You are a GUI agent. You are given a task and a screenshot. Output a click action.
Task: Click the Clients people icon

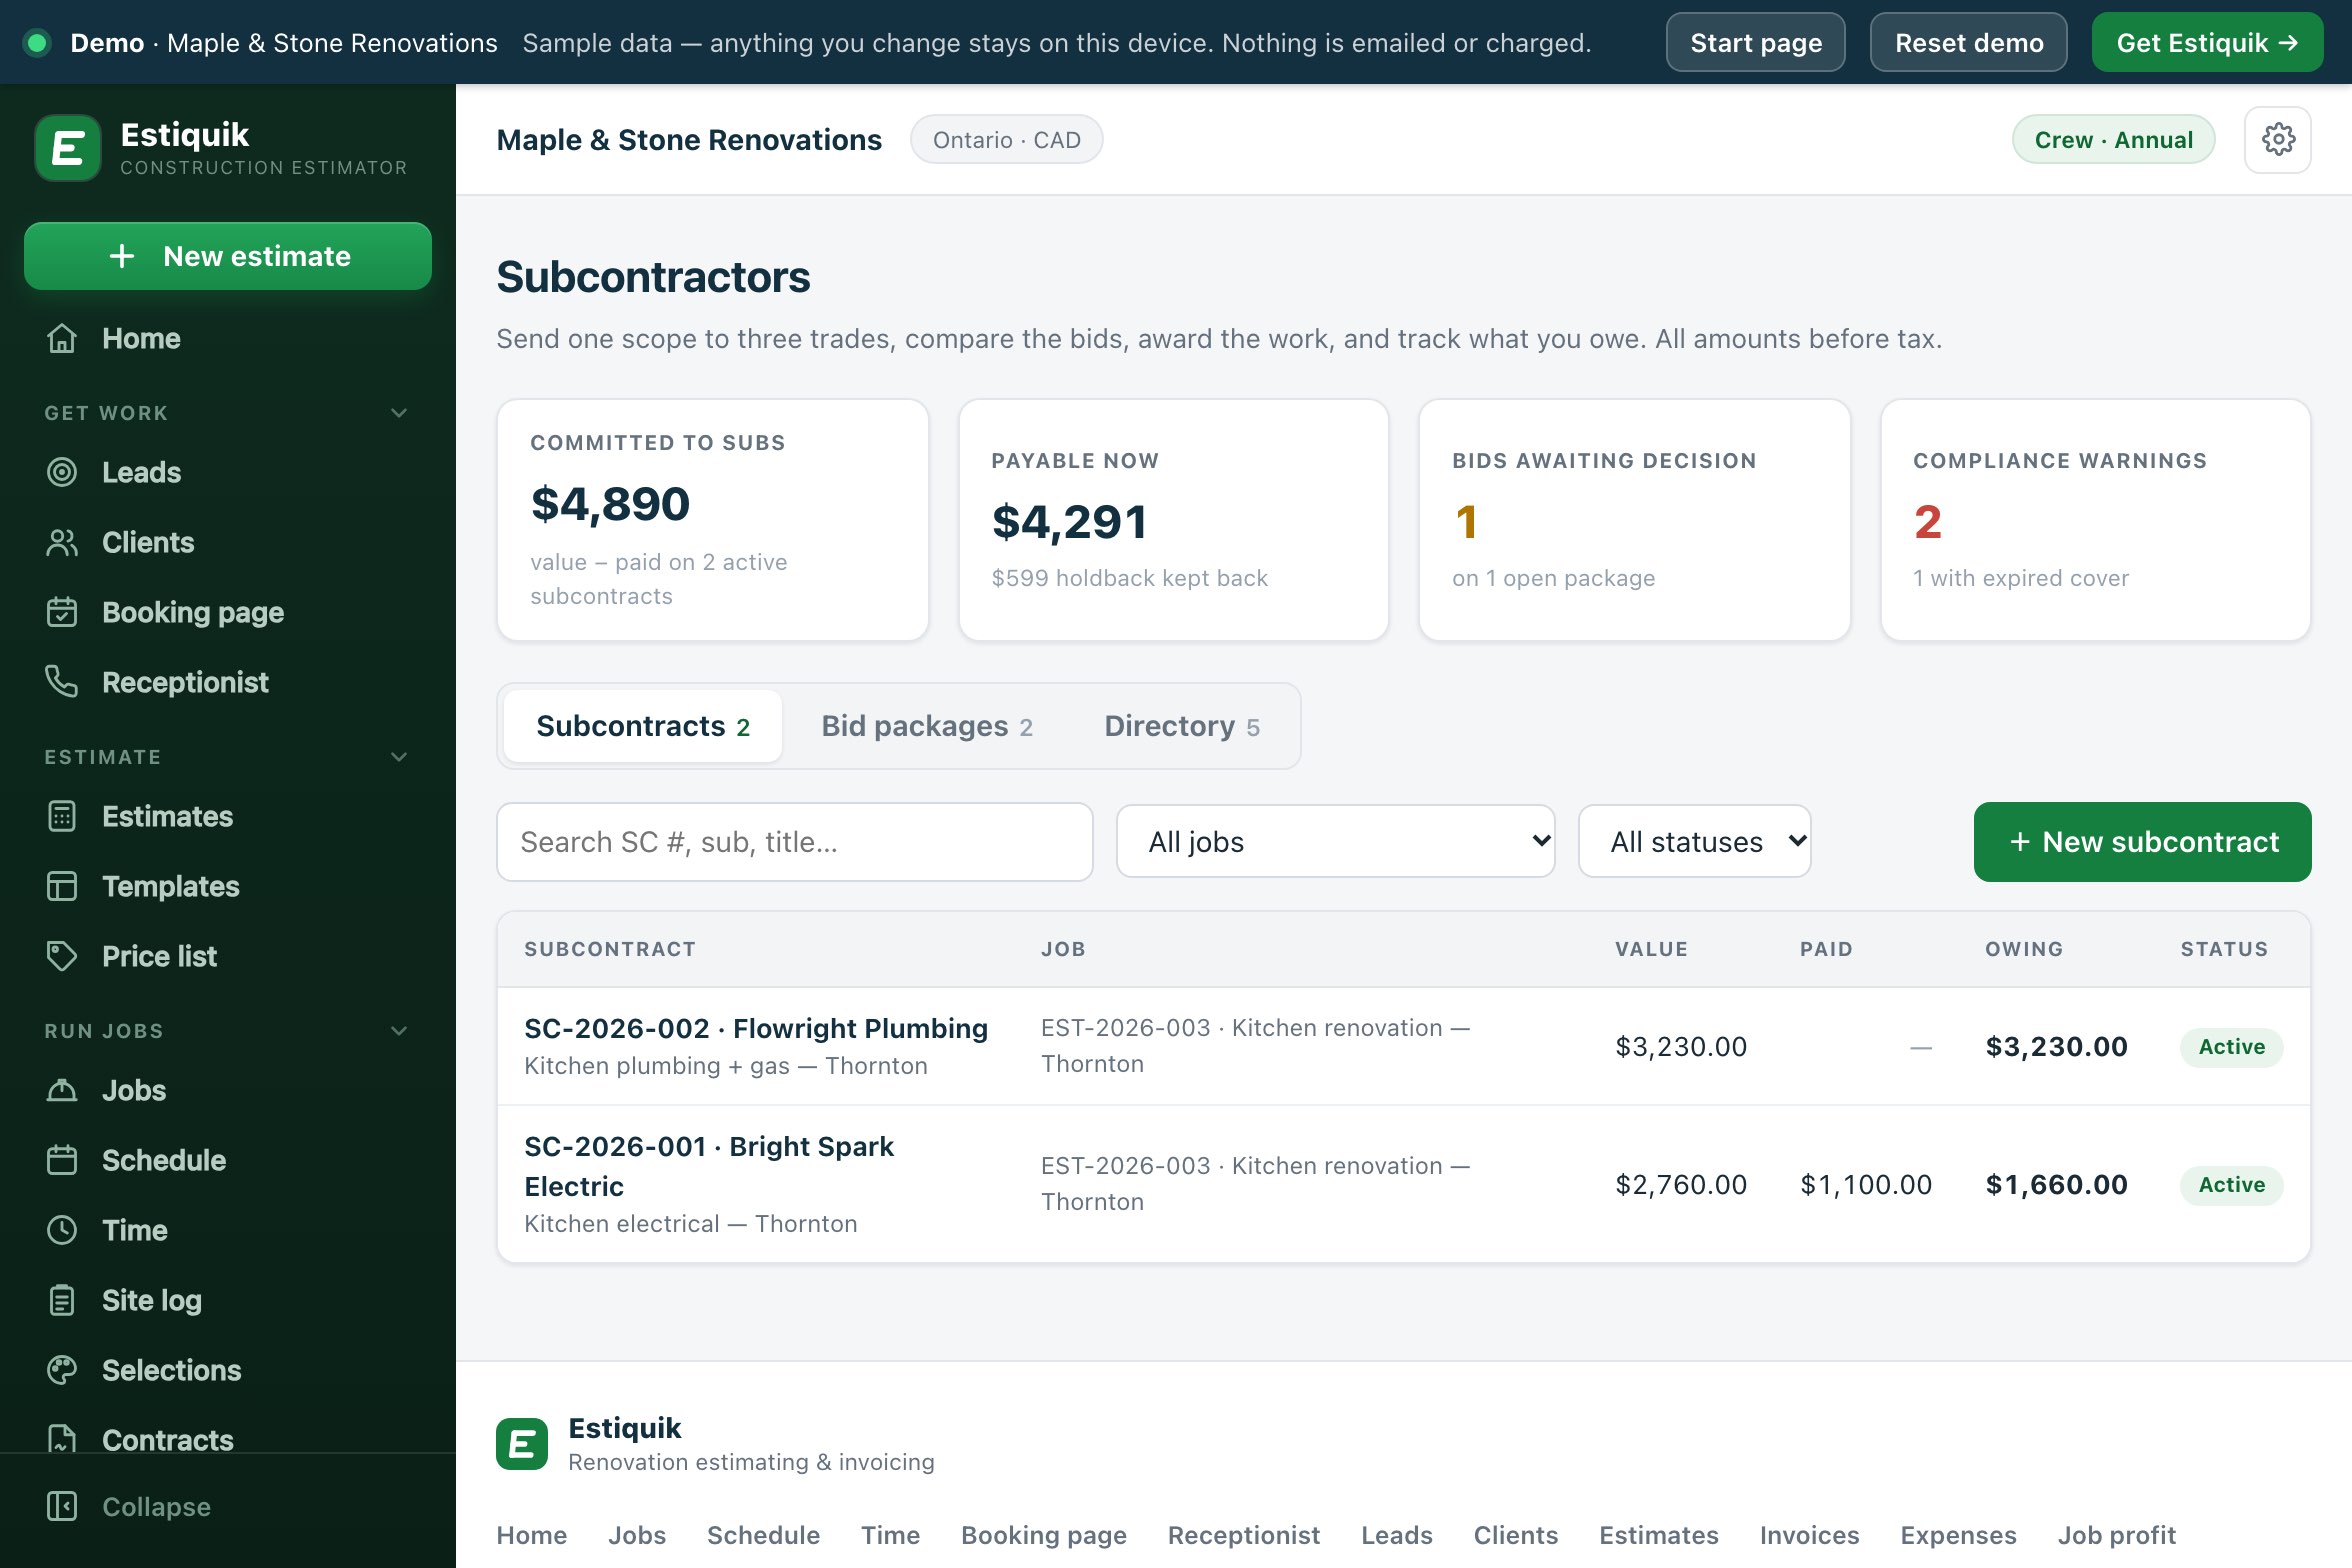(x=62, y=542)
